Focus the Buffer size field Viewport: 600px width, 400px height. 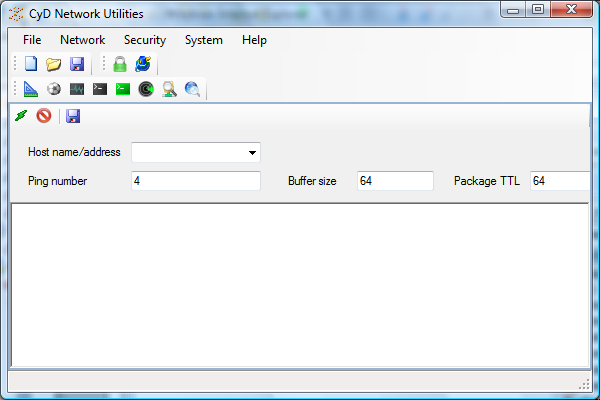[395, 181]
